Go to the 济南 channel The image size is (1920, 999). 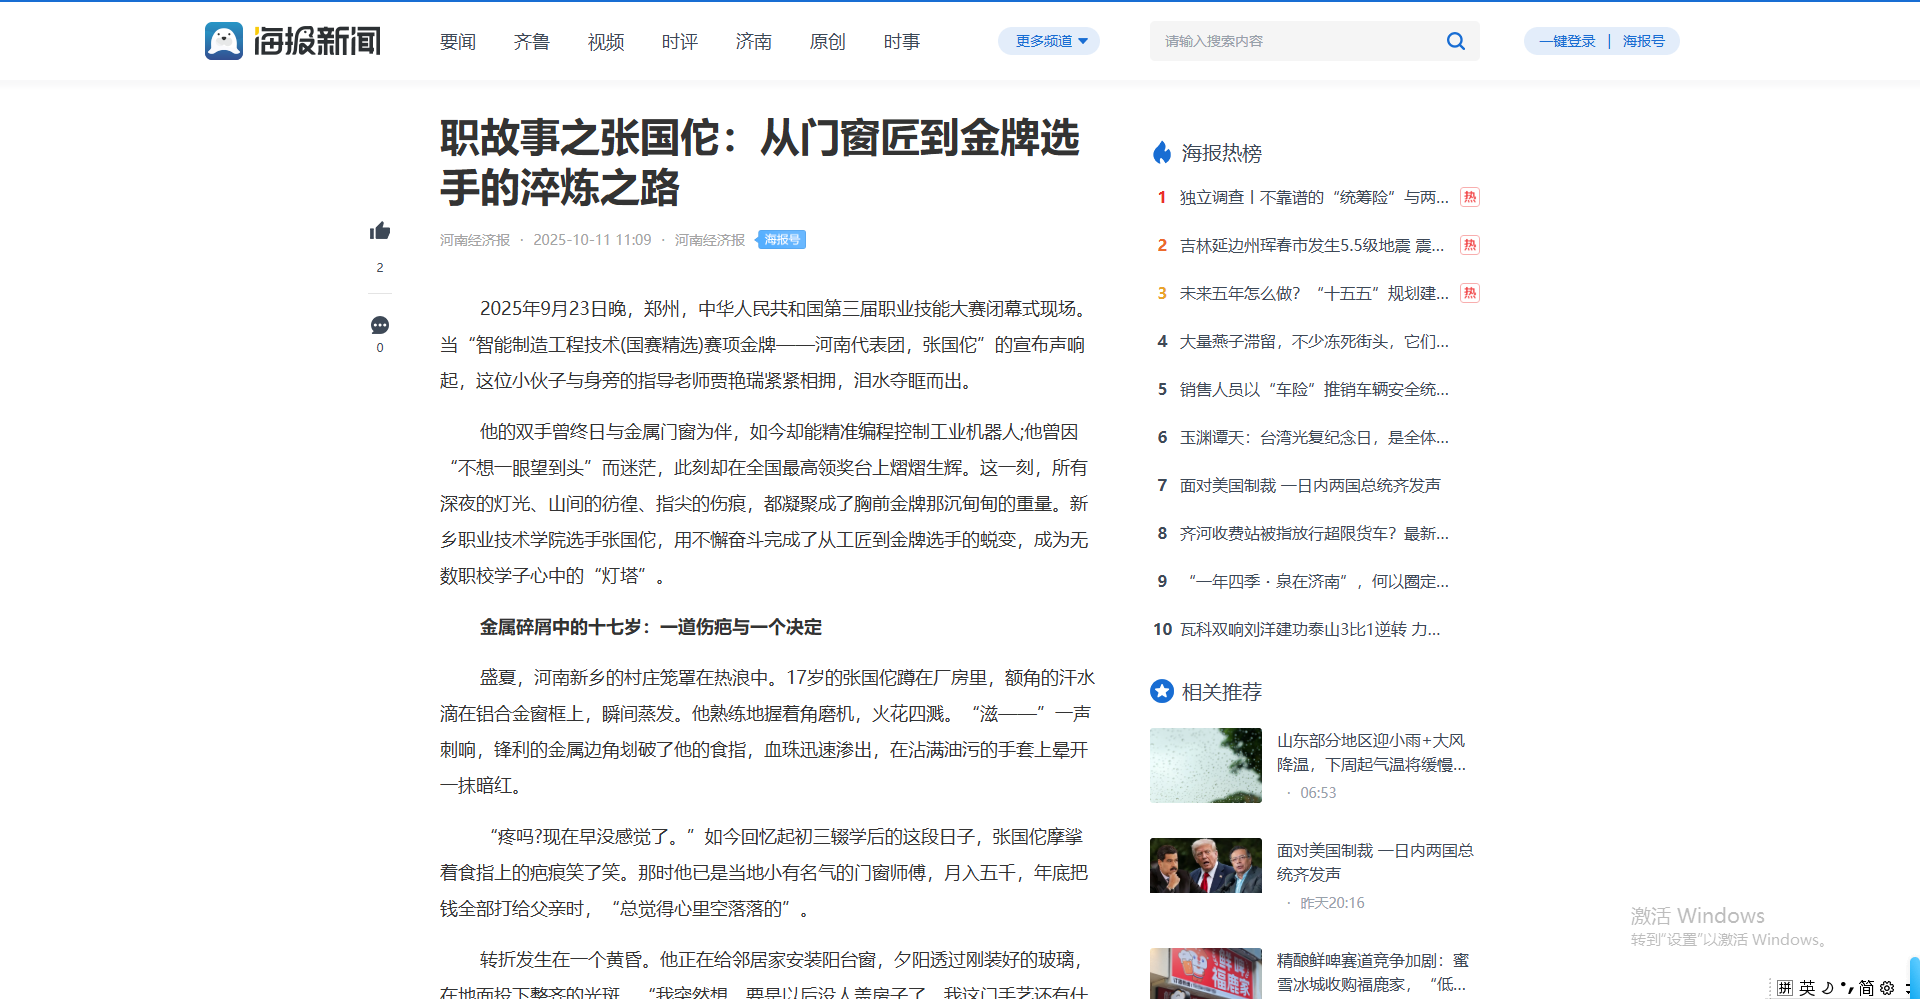tap(754, 42)
